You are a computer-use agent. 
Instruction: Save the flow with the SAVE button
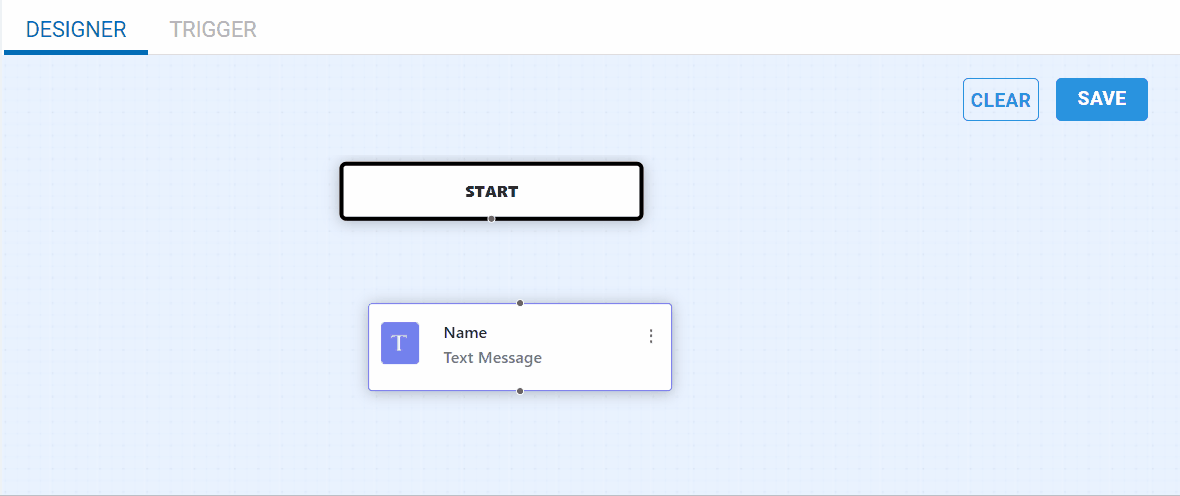coord(1101,99)
